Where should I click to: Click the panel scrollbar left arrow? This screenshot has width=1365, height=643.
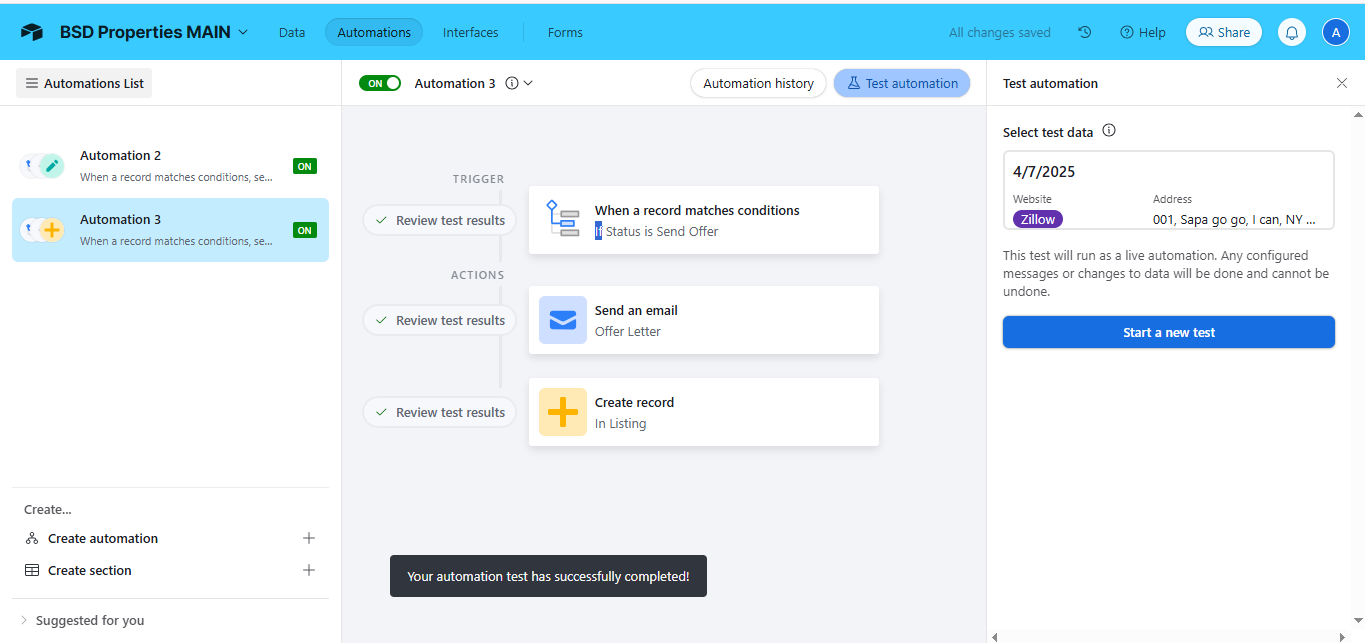993,636
